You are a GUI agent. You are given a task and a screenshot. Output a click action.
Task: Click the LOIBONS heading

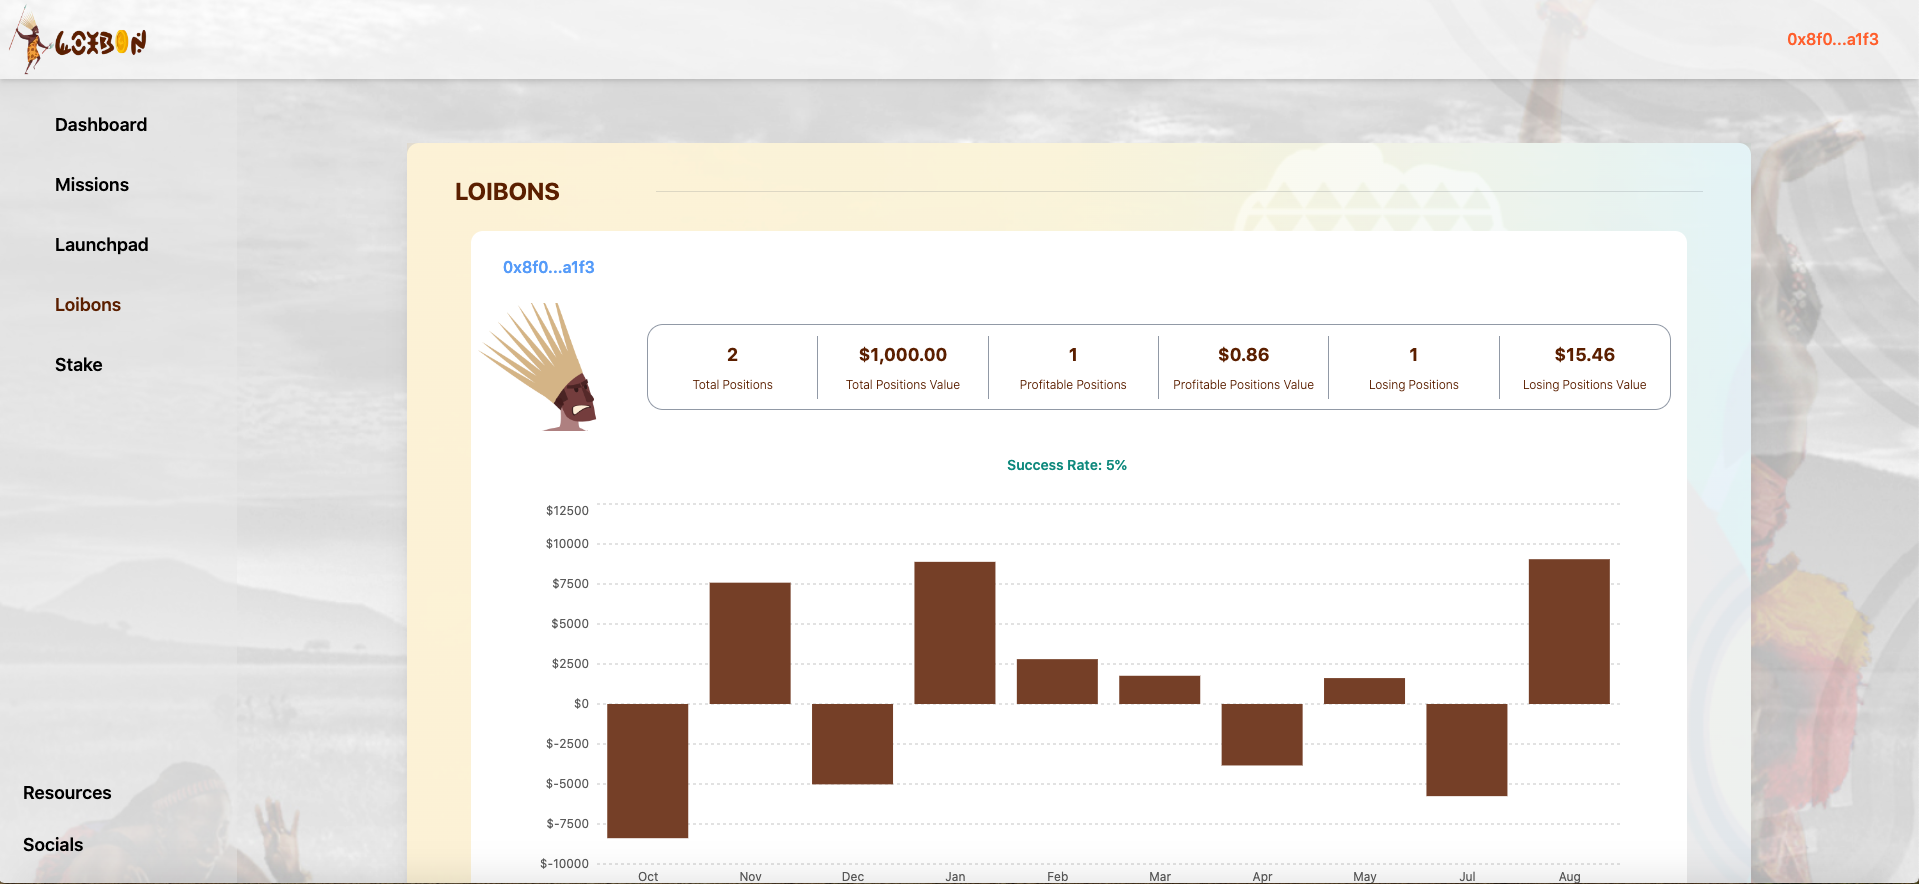click(507, 192)
